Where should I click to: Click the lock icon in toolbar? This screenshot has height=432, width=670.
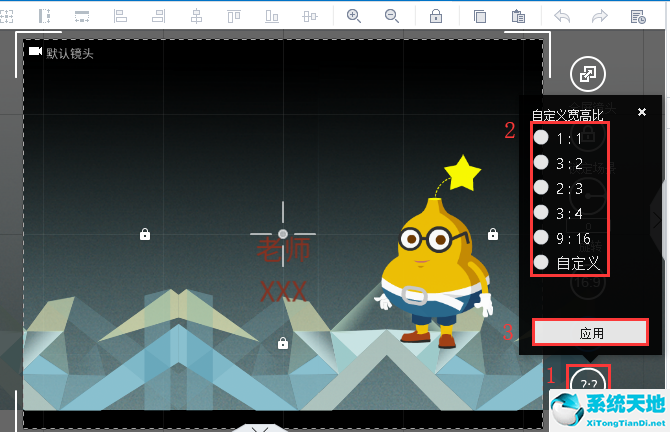[436, 16]
